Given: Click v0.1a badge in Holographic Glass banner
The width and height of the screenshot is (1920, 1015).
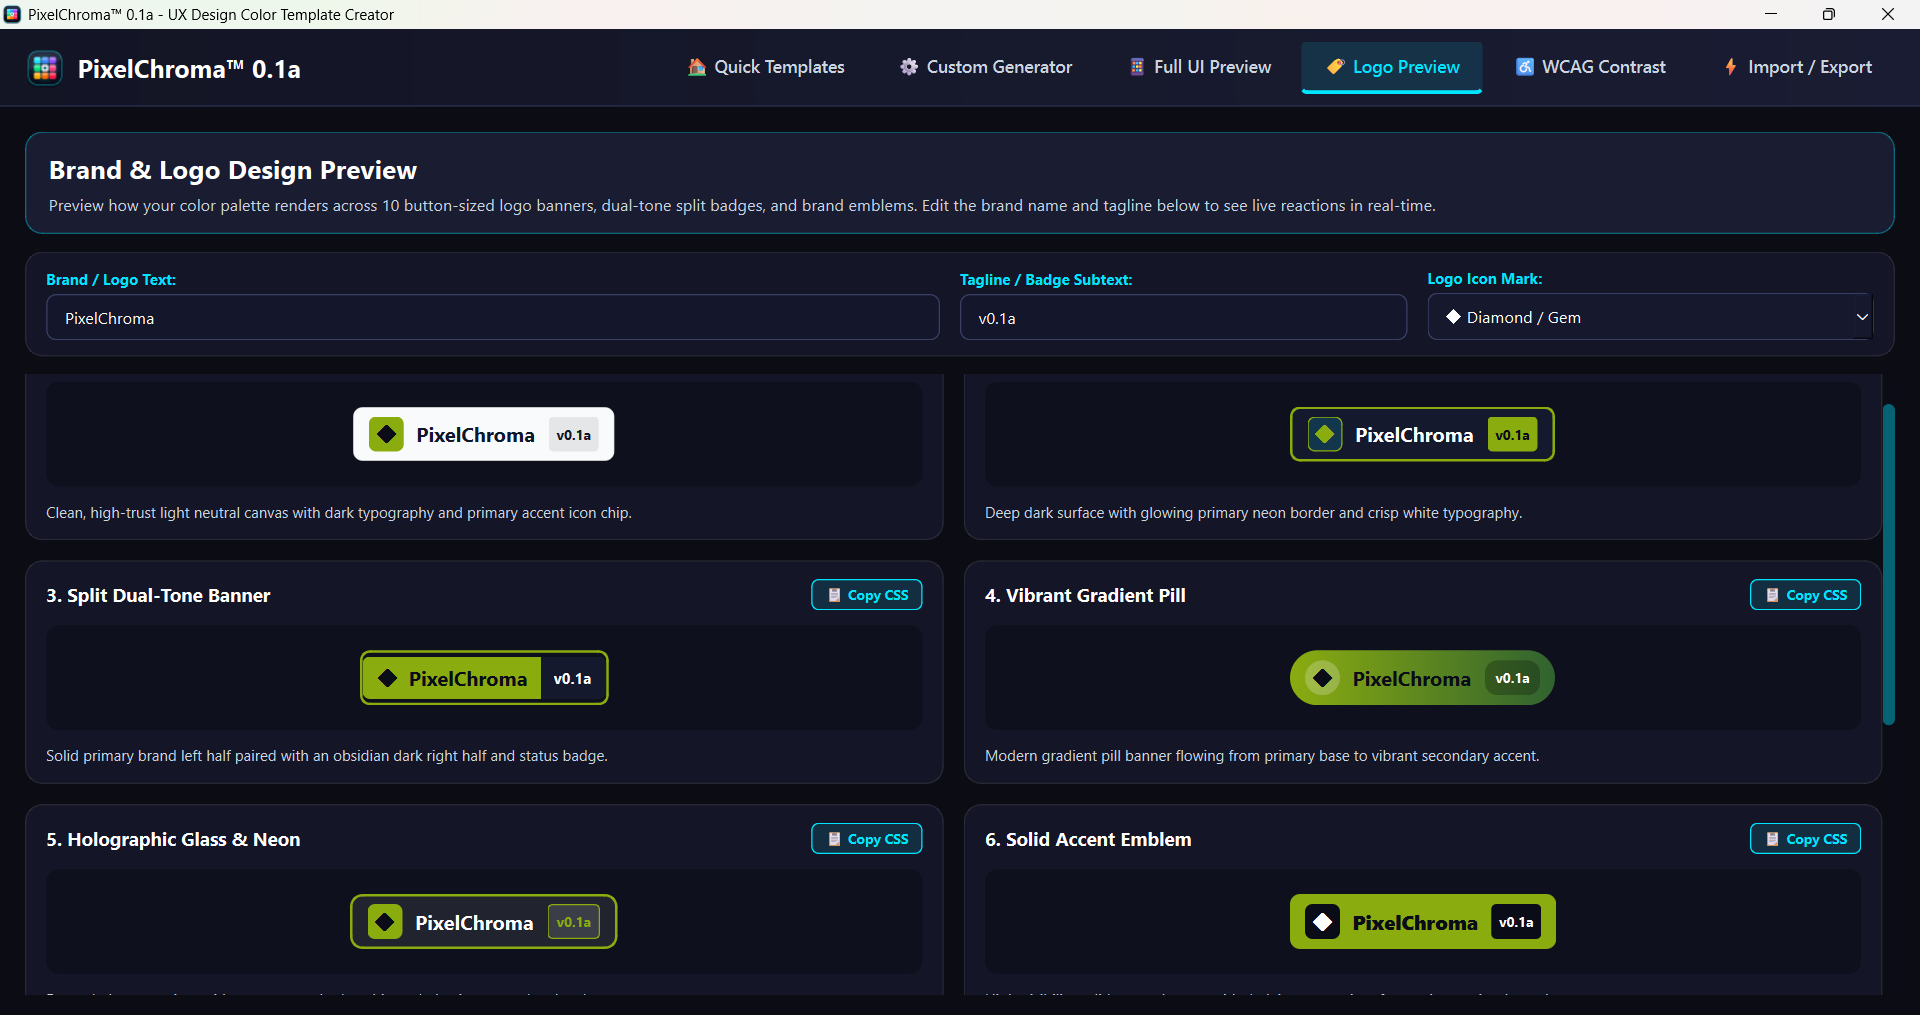Looking at the screenshot, I should (574, 922).
